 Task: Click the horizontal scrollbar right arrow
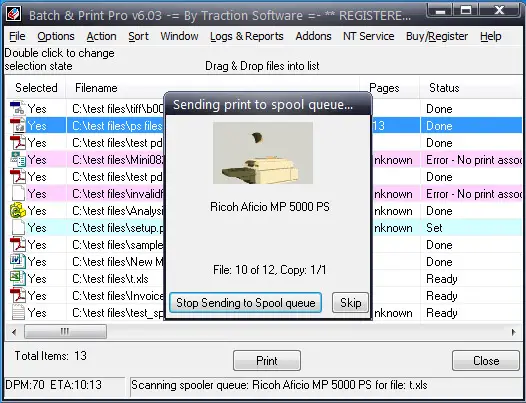tap(514, 332)
